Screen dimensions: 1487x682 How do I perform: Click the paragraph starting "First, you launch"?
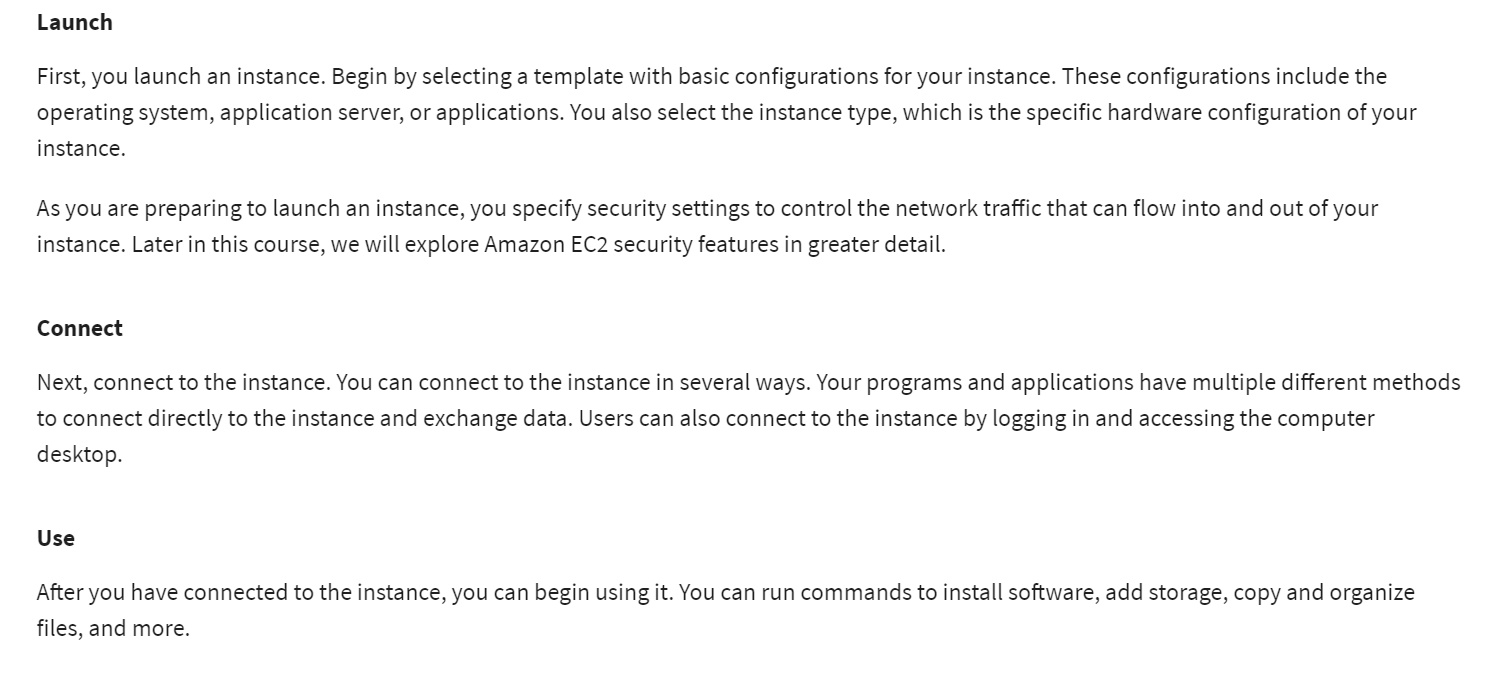tap(727, 112)
